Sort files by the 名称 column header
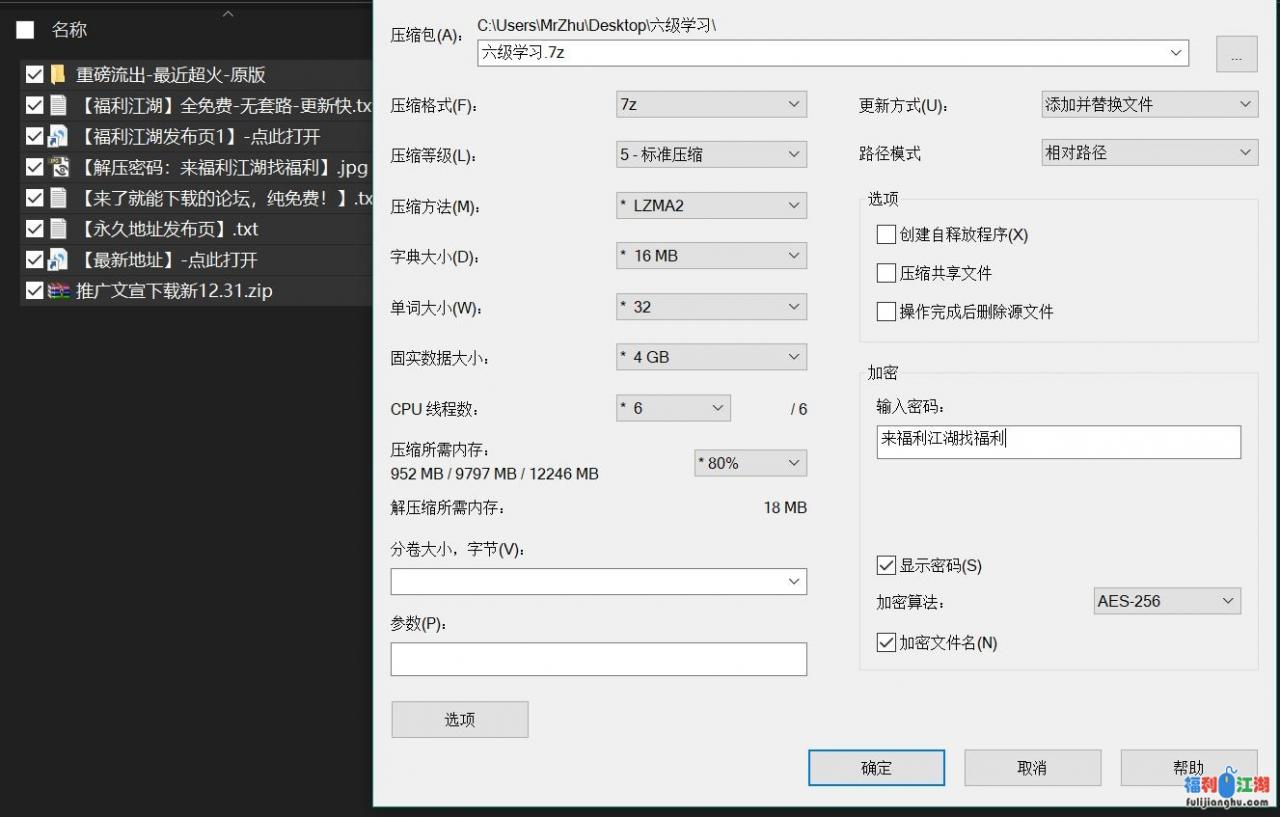Screen dimensions: 1280x817 [x=69, y=29]
